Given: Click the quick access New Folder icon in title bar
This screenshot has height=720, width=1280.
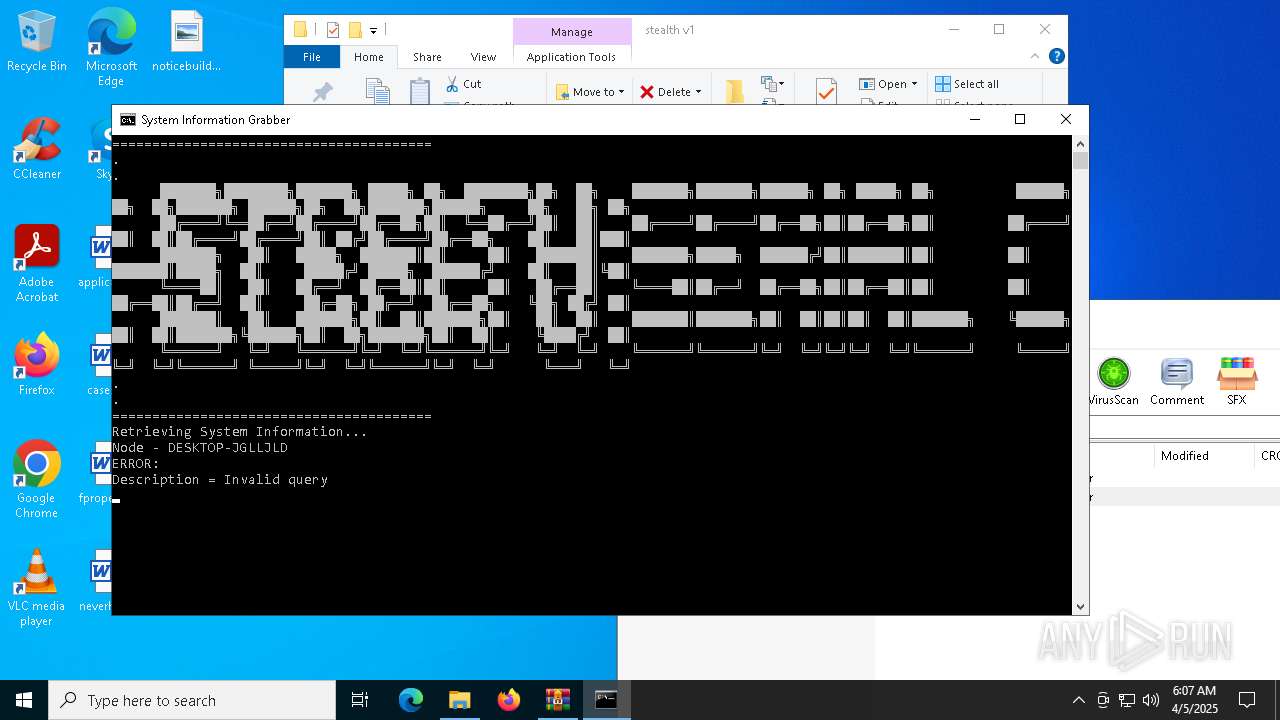Looking at the screenshot, I should pyautogui.click(x=354, y=30).
